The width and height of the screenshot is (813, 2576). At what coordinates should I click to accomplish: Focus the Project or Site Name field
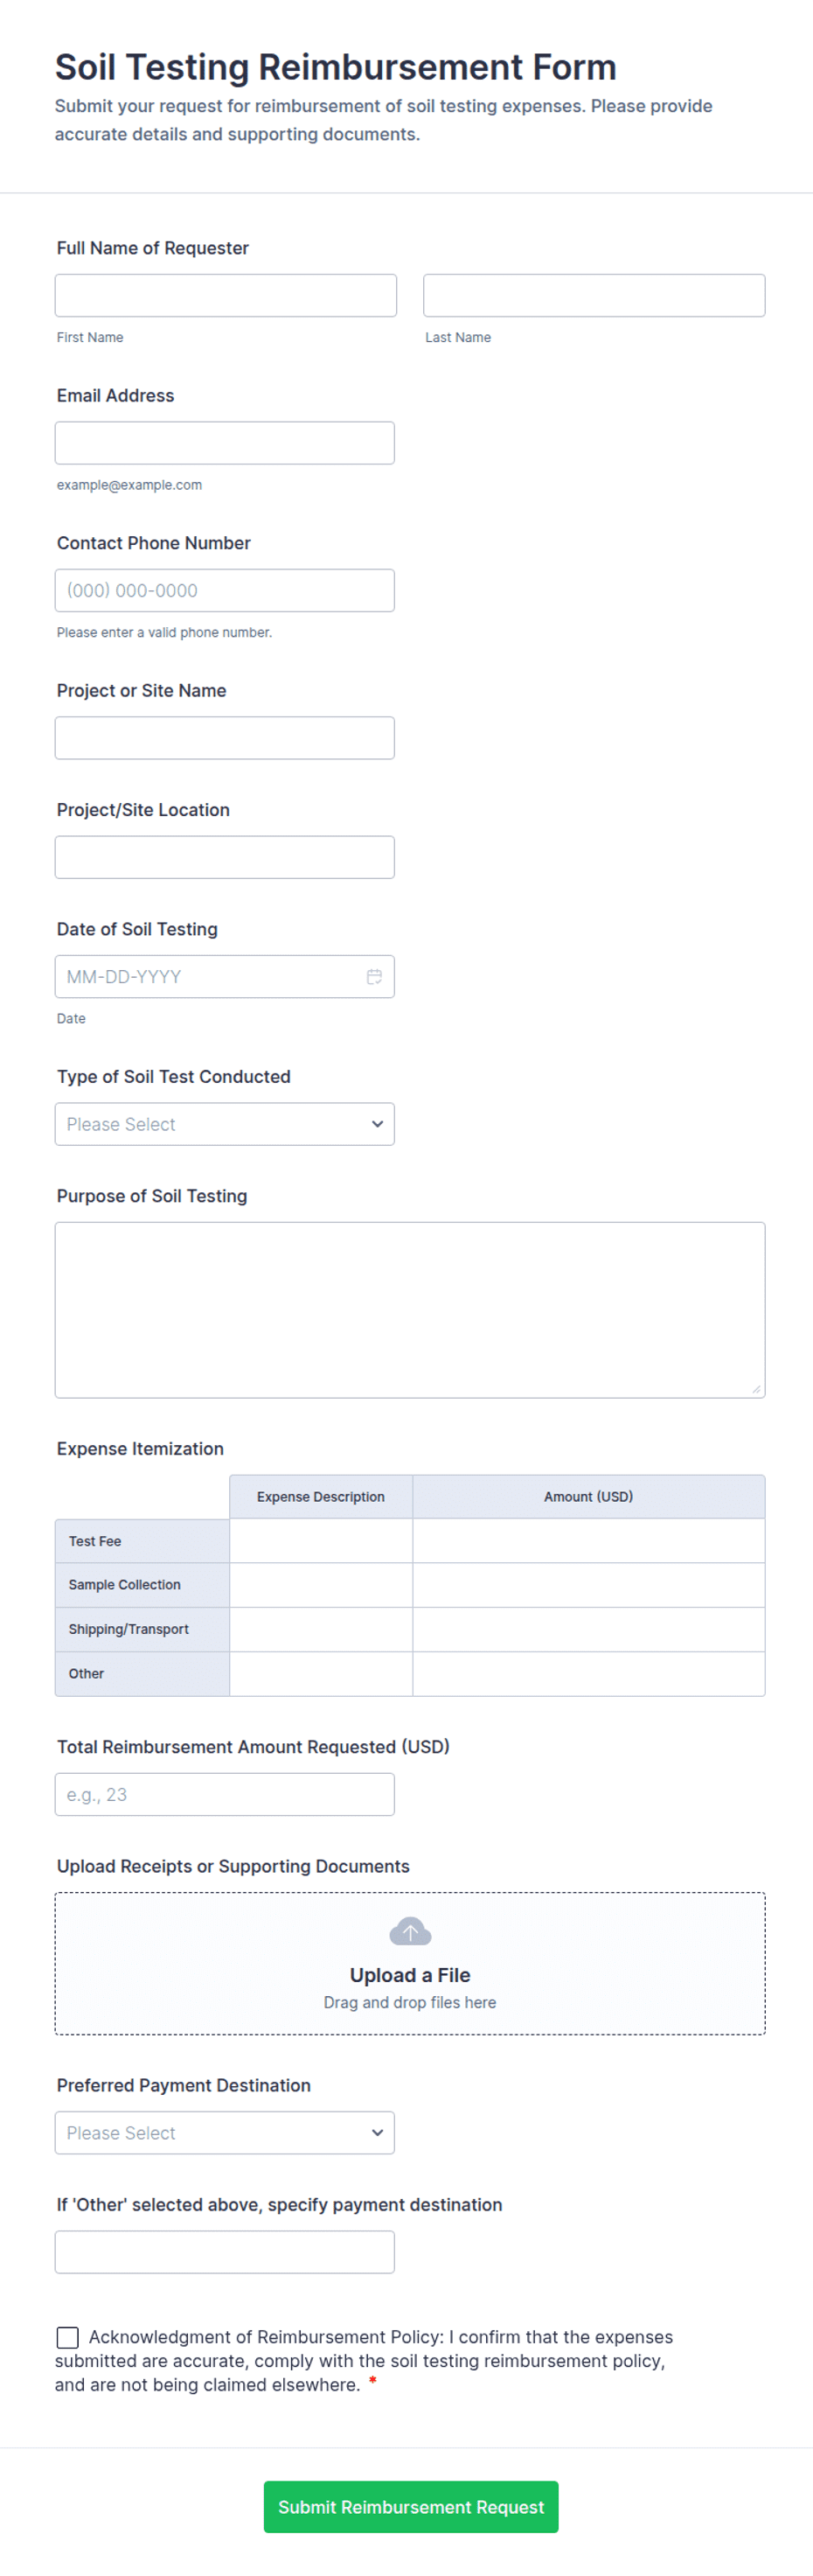pyautogui.click(x=225, y=738)
